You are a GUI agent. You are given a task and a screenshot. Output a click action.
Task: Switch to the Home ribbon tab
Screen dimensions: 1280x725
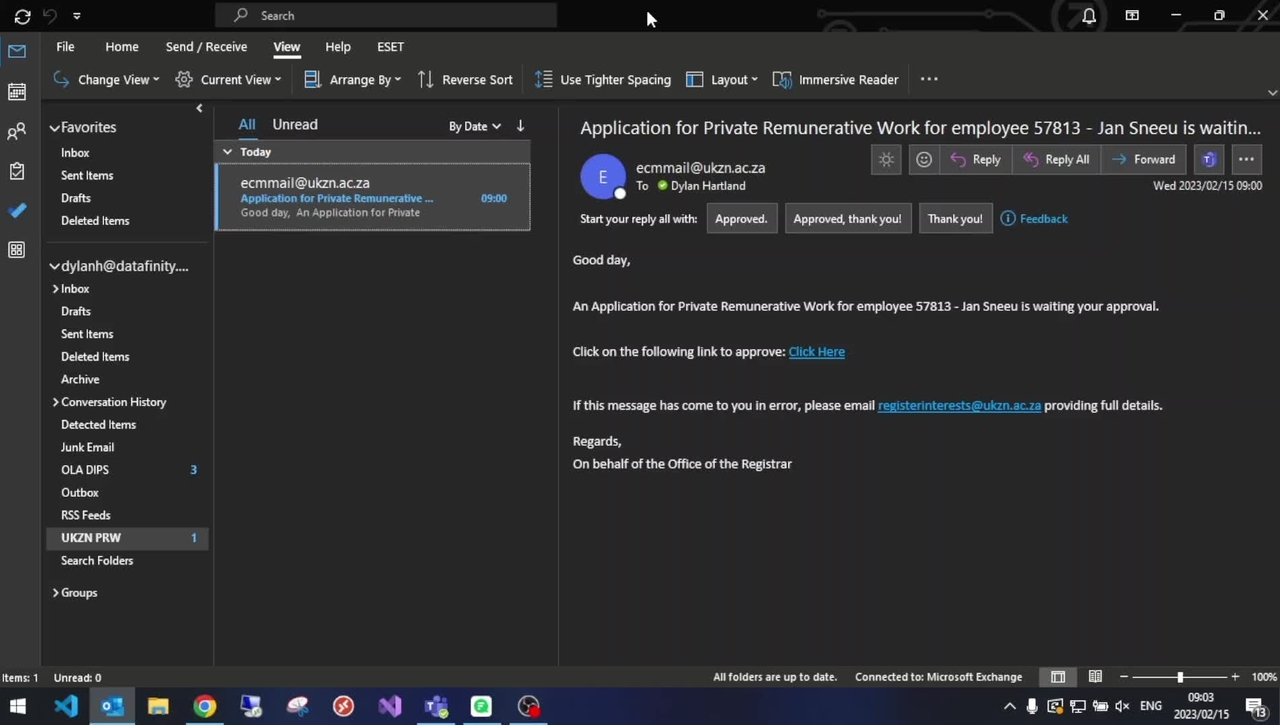(122, 47)
